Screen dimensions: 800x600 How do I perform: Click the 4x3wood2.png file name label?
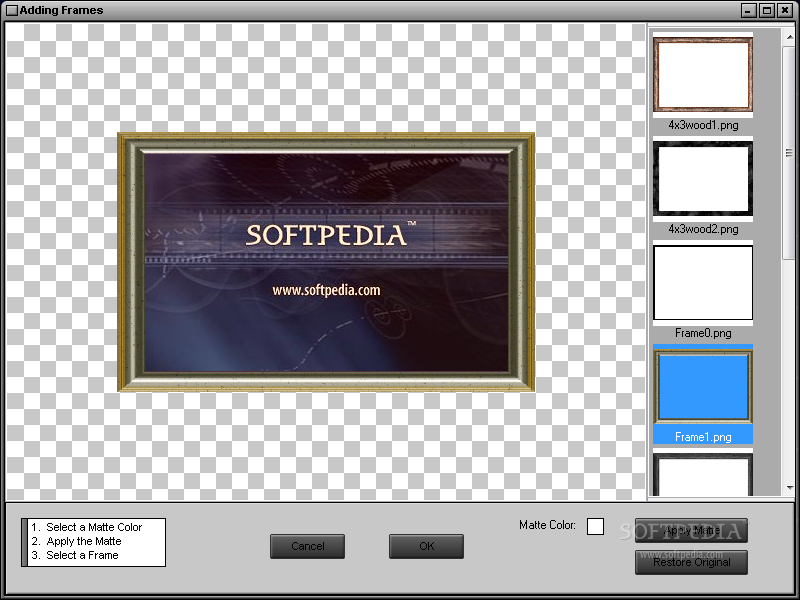point(703,229)
